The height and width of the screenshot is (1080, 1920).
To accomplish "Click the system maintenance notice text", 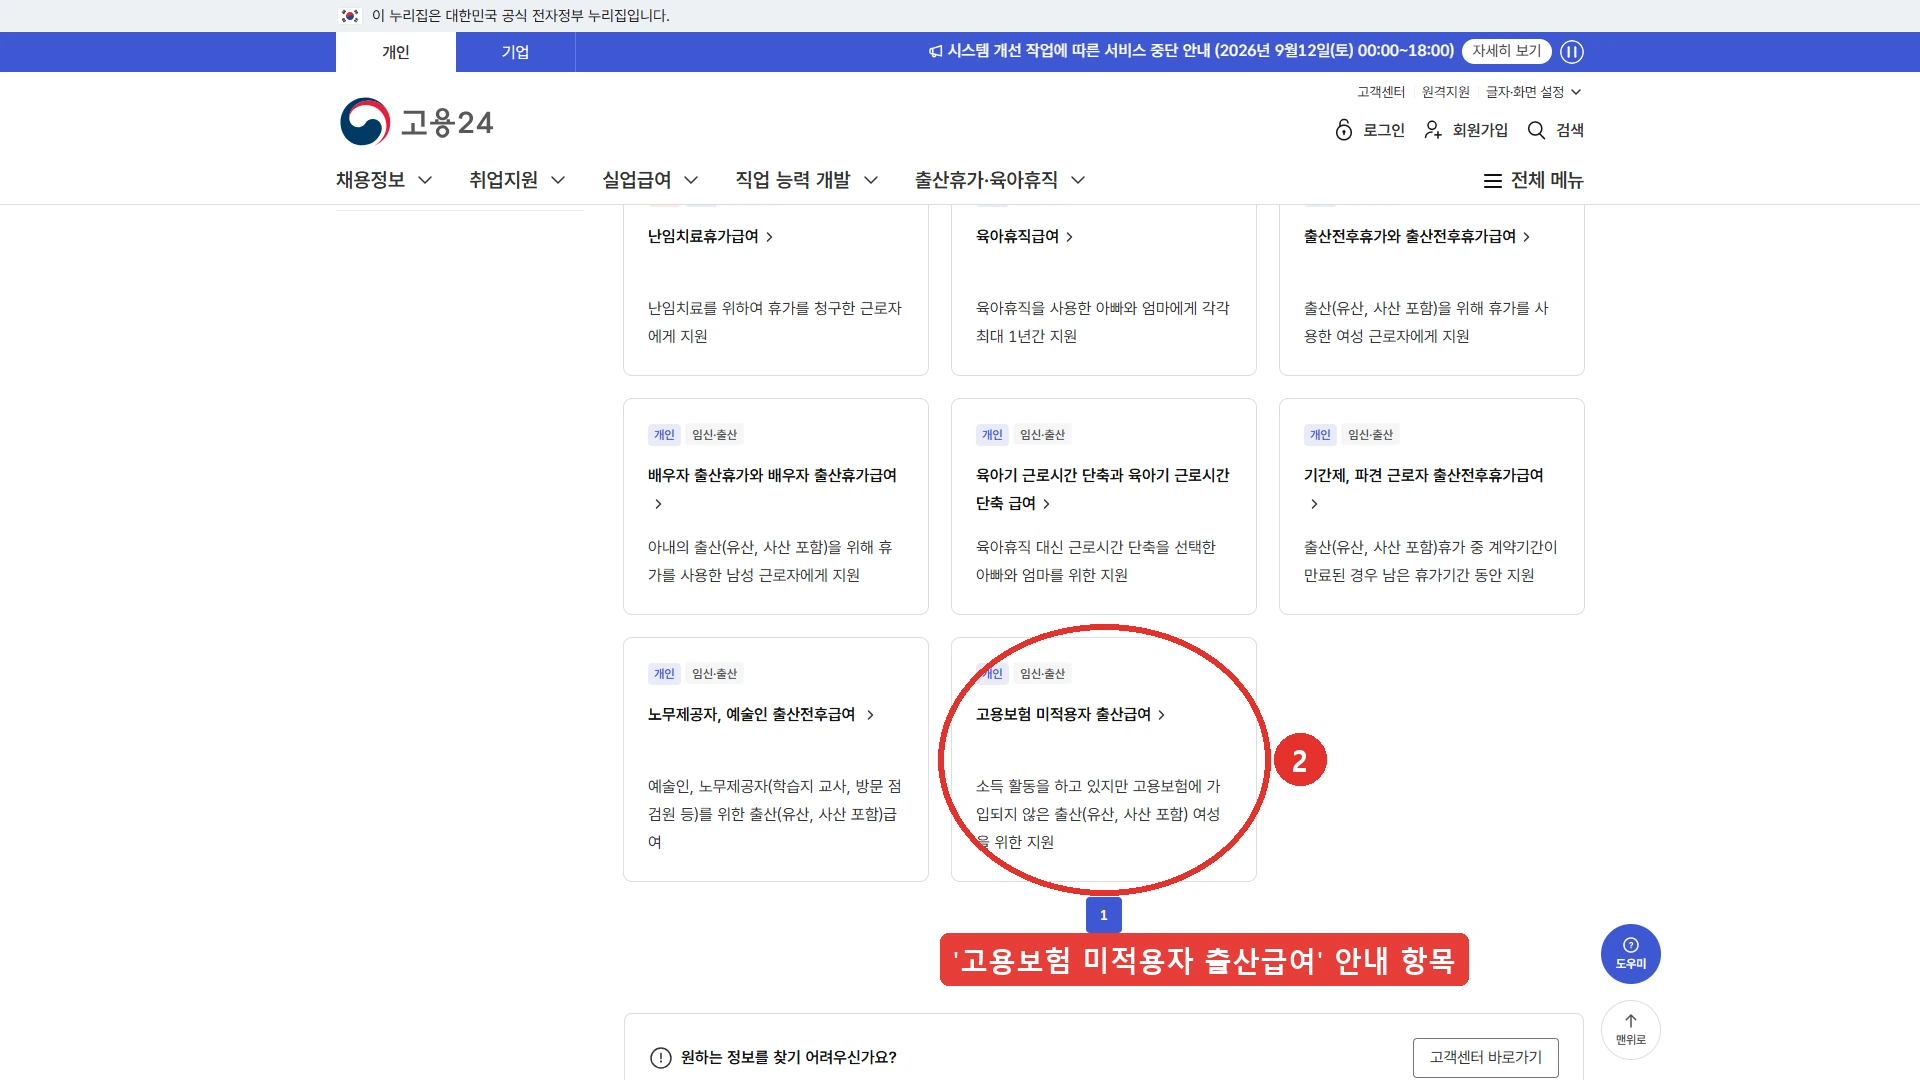I will (x=1200, y=51).
